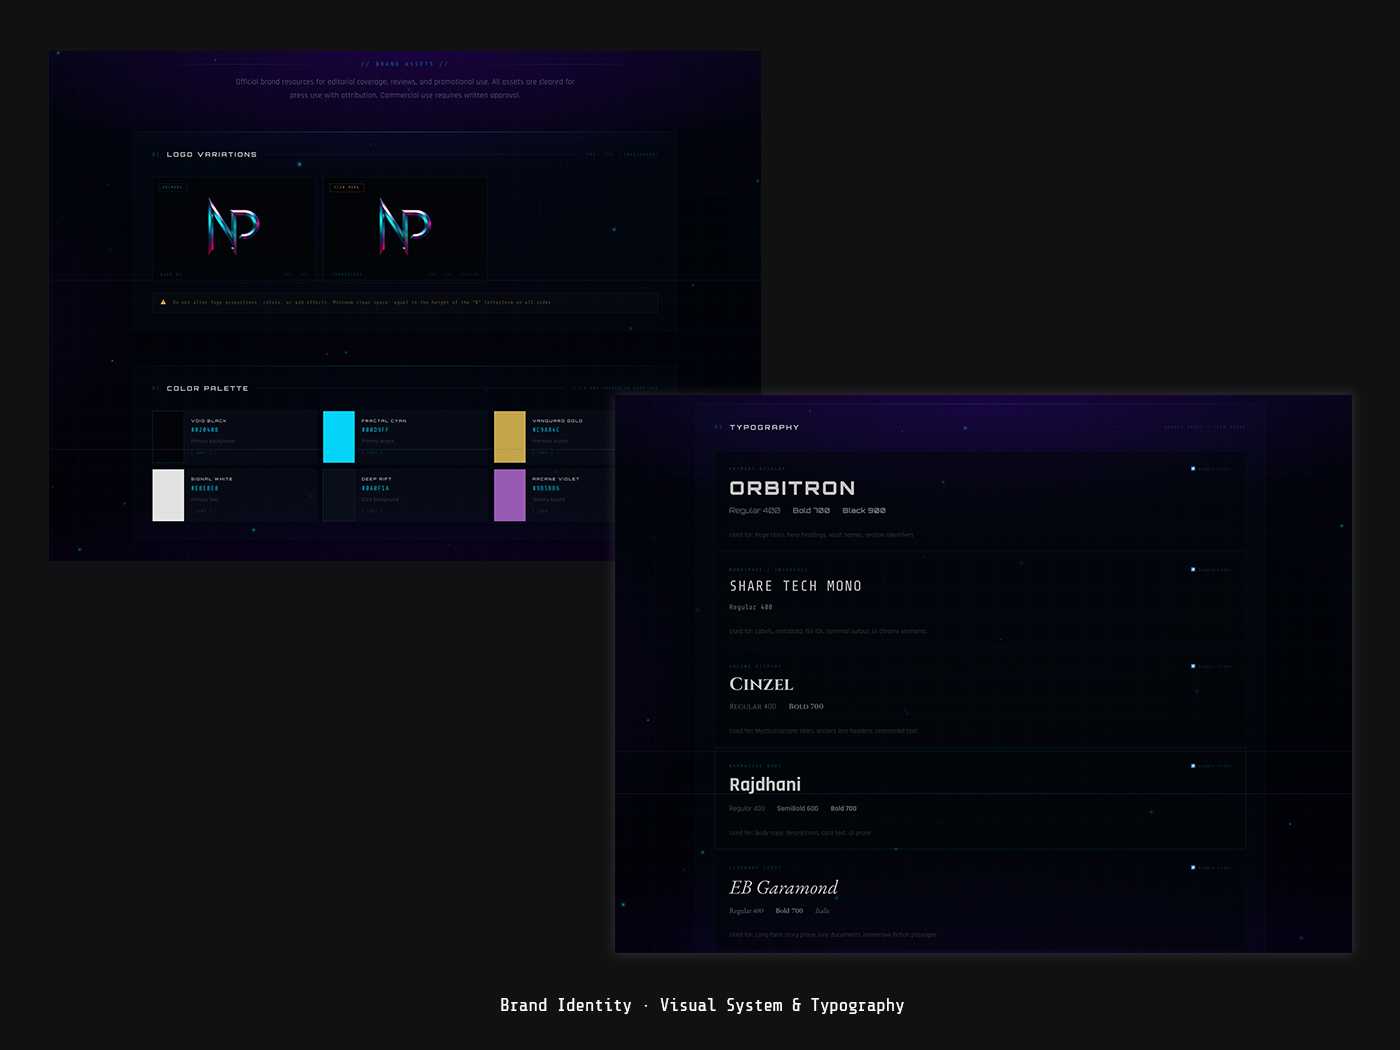Click EB Garamond's Regular 400 label
The height and width of the screenshot is (1050, 1400).
click(x=746, y=911)
